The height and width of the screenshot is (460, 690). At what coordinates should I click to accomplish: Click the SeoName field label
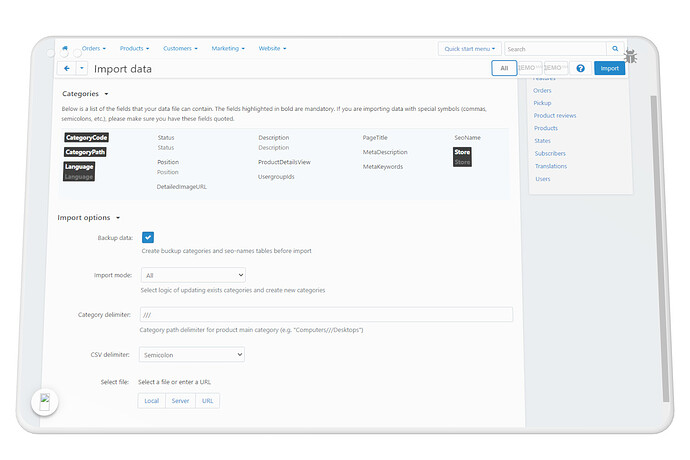tap(467, 138)
